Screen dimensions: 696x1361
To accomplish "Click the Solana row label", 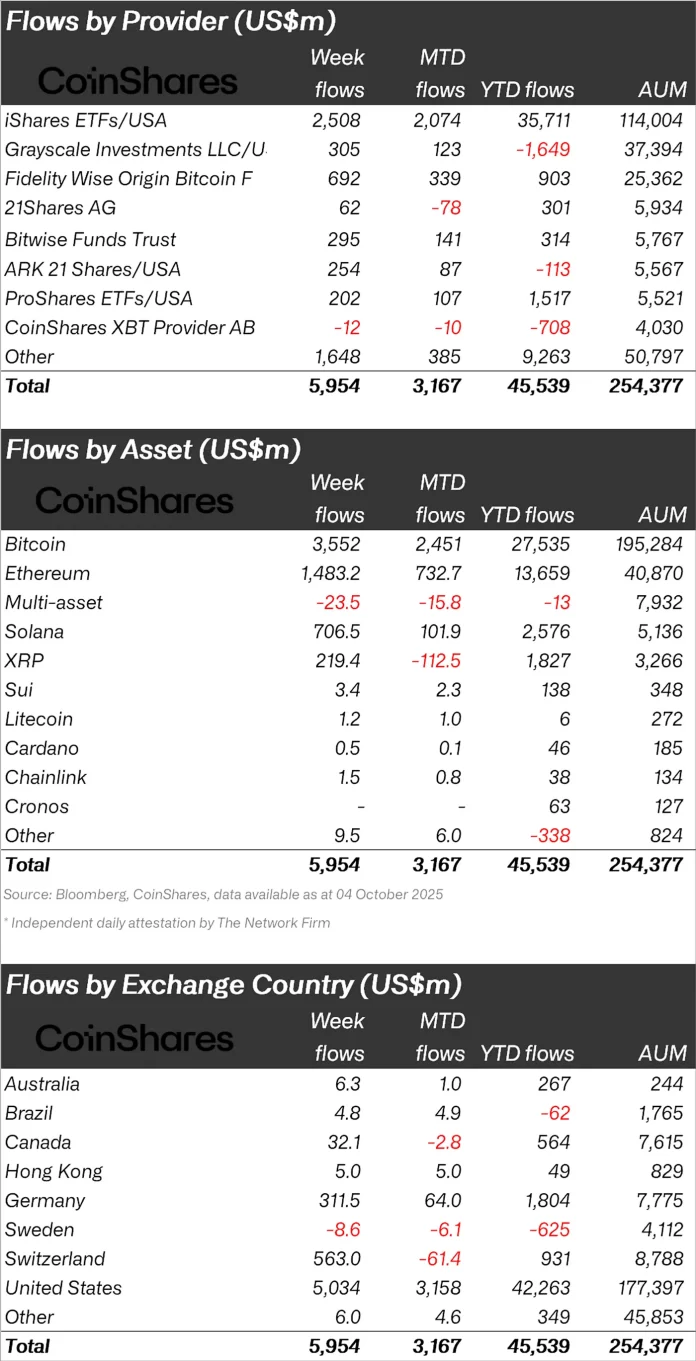I will pos(34,632).
